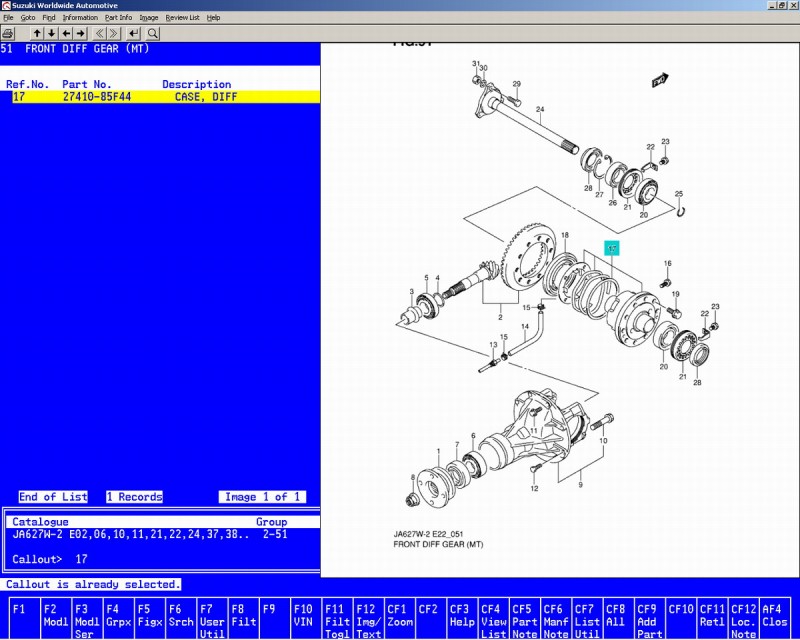Click callout 18 in the diagram
This screenshot has height=640, width=800.
click(x=565, y=235)
